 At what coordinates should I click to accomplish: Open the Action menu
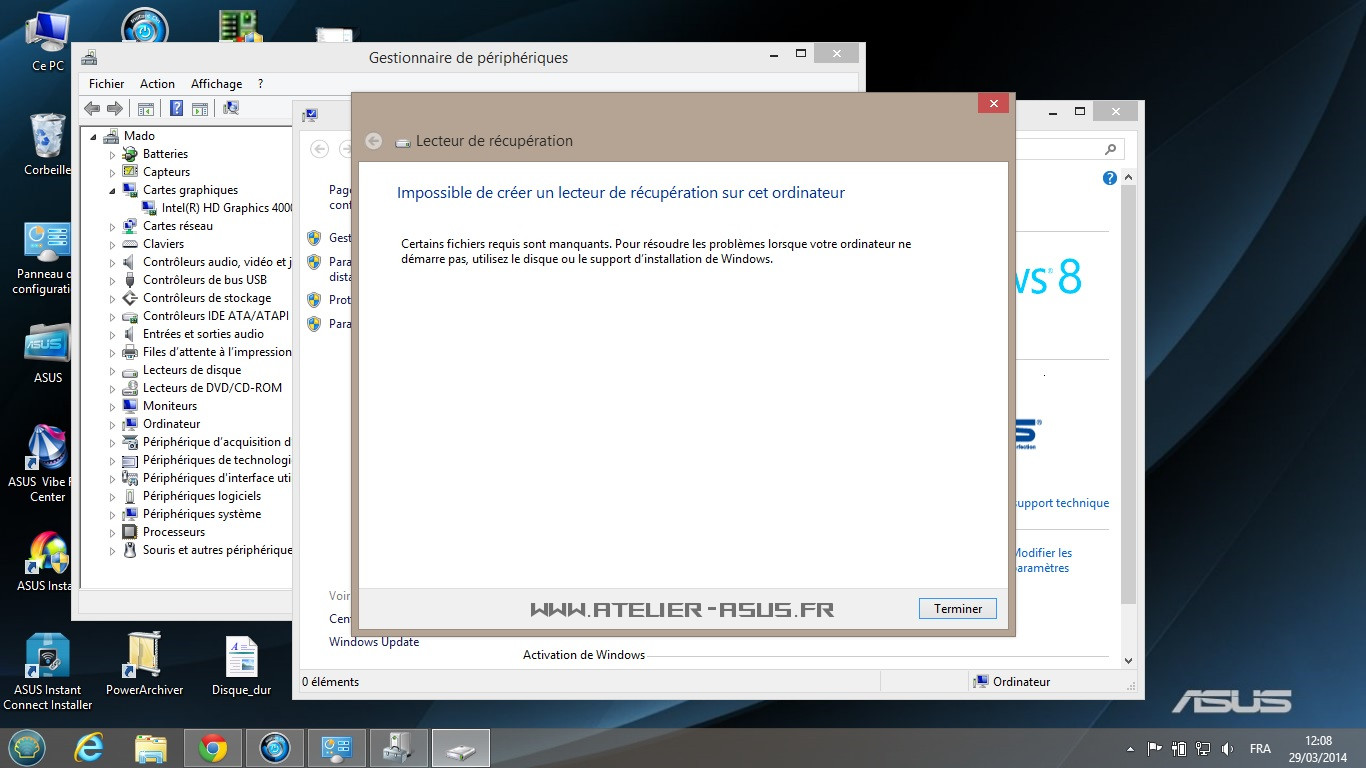coord(157,84)
